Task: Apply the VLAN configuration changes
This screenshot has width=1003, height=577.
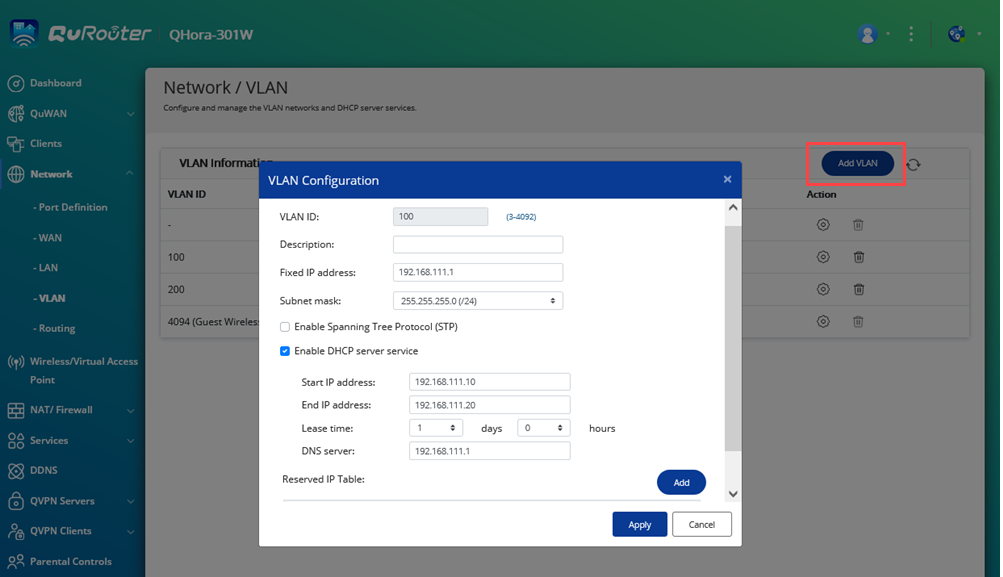Action: point(639,523)
